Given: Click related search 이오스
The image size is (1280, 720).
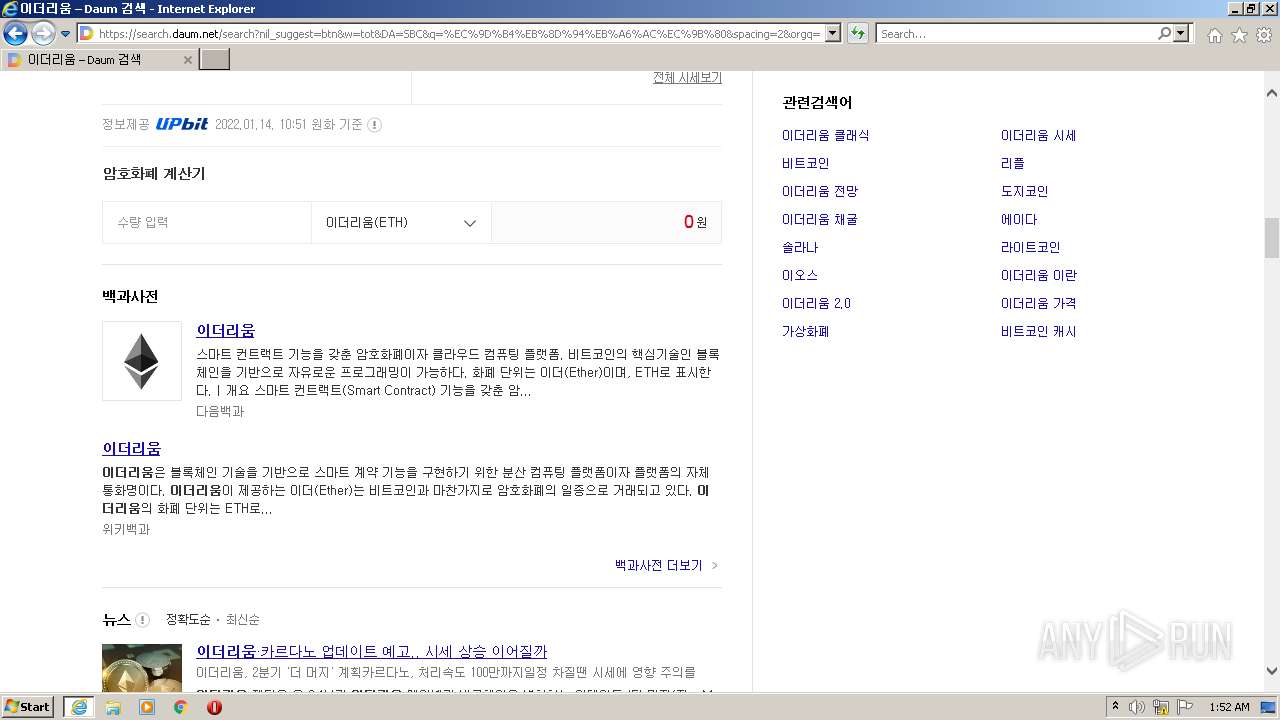Looking at the screenshot, I should pyautogui.click(x=800, y=275).
